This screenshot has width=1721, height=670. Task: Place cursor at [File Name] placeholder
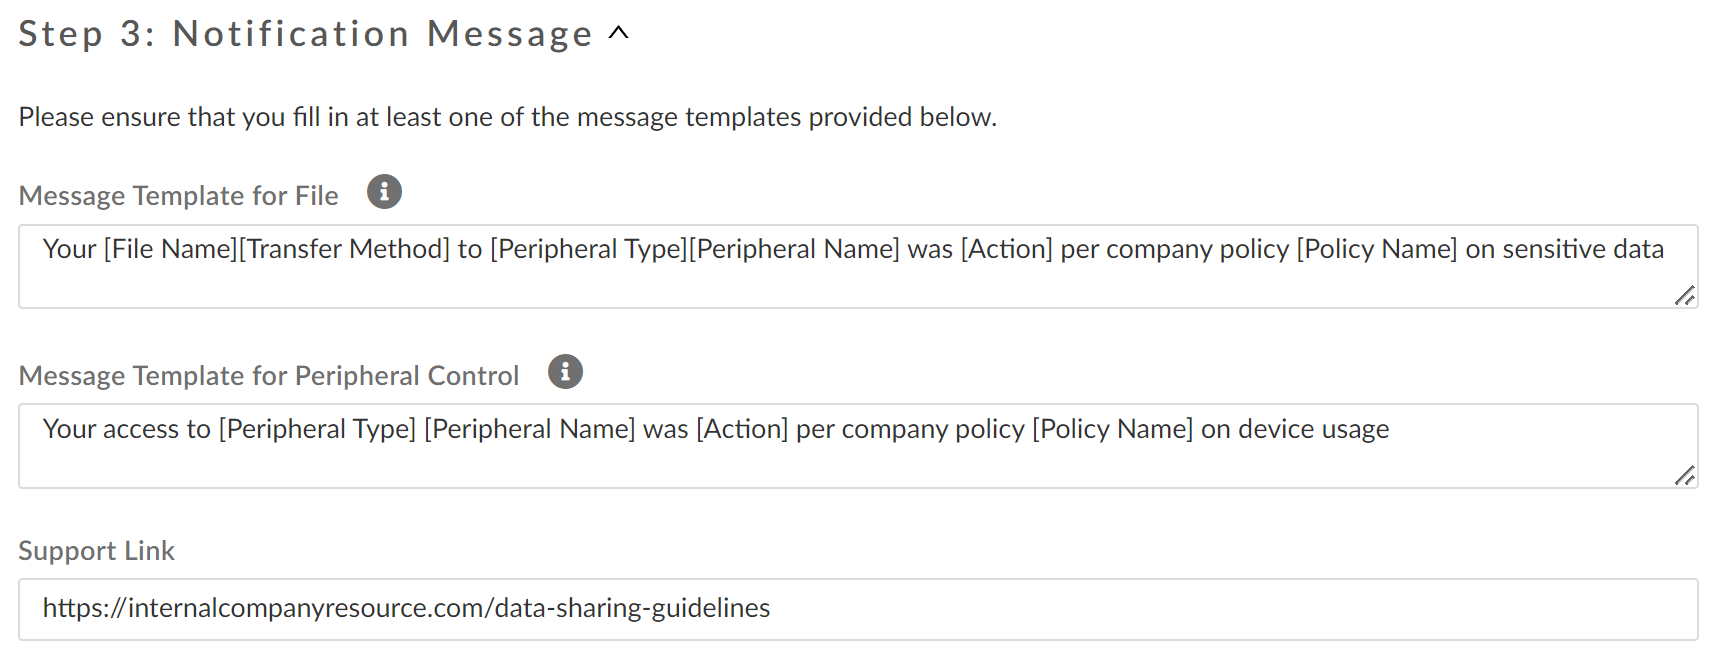click(169, 249)
